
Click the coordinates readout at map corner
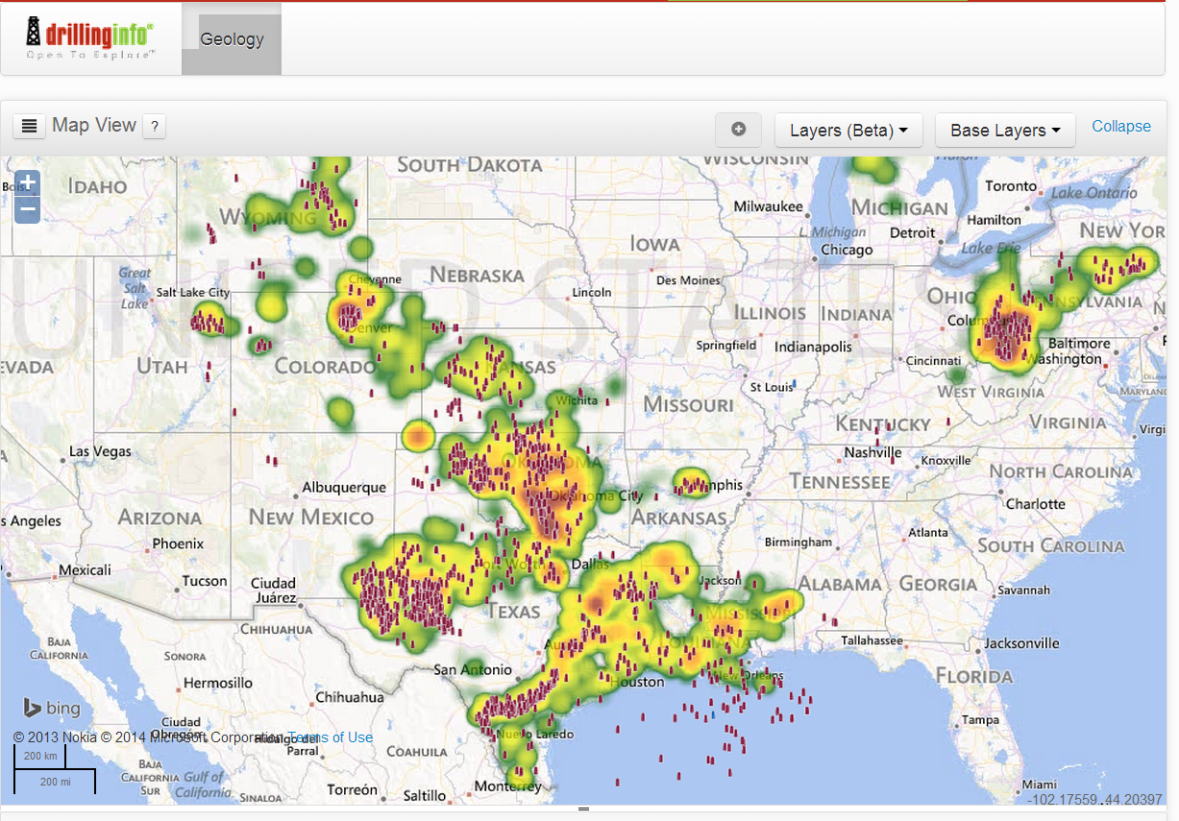pyautogui.click(x=1094, y=799)
